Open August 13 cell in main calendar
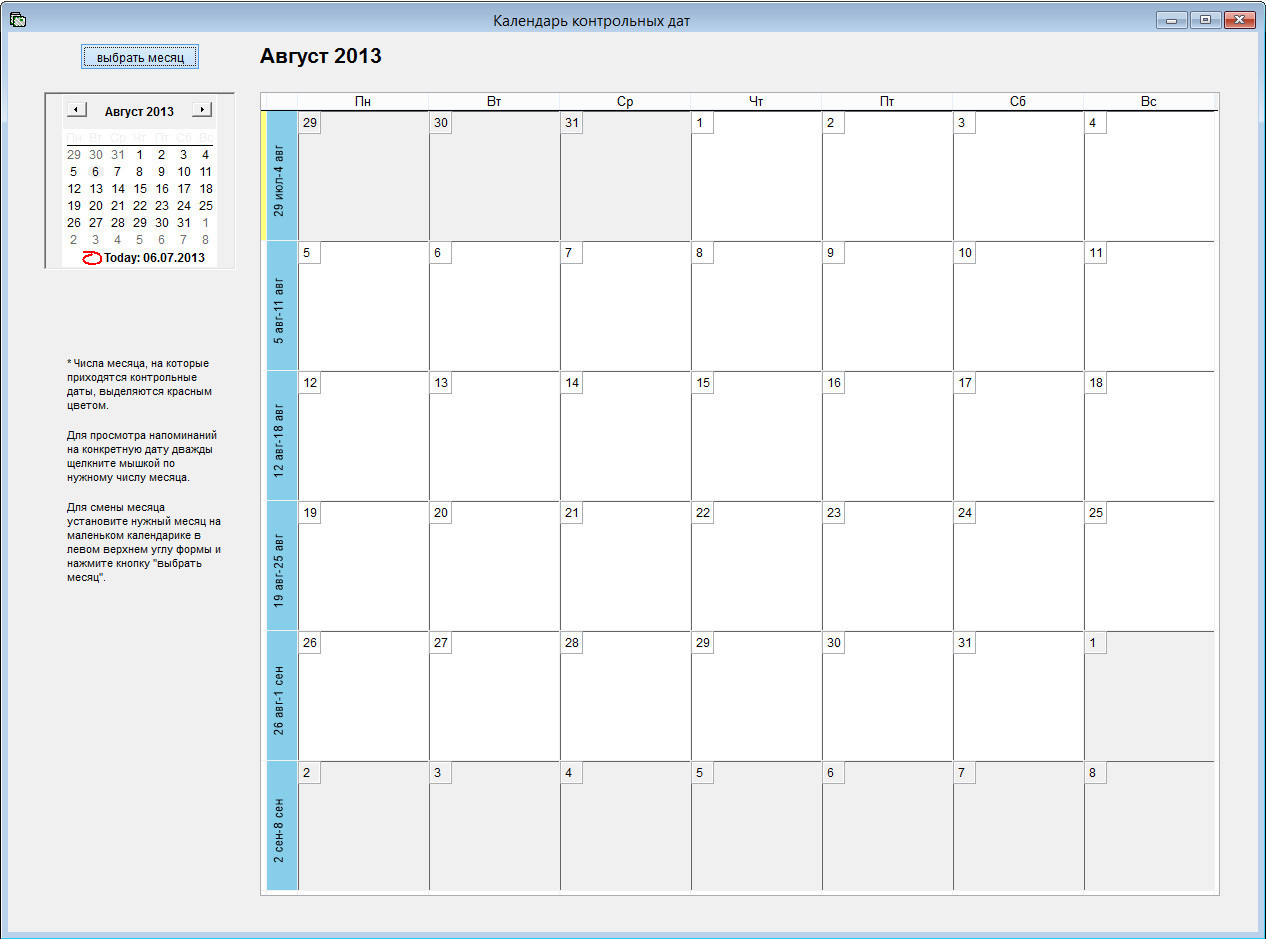Screen dimensions: 1266x939 (494, 436)
